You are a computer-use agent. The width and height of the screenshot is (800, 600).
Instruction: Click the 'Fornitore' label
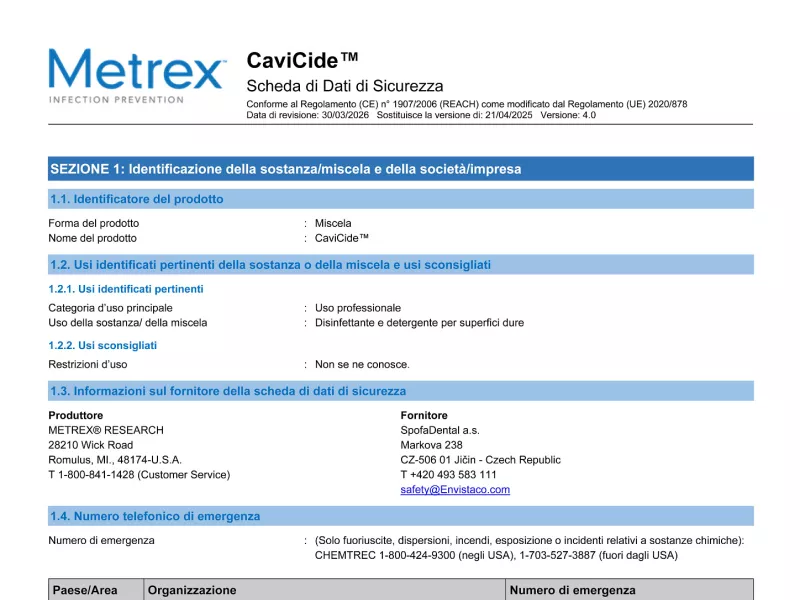424,415
